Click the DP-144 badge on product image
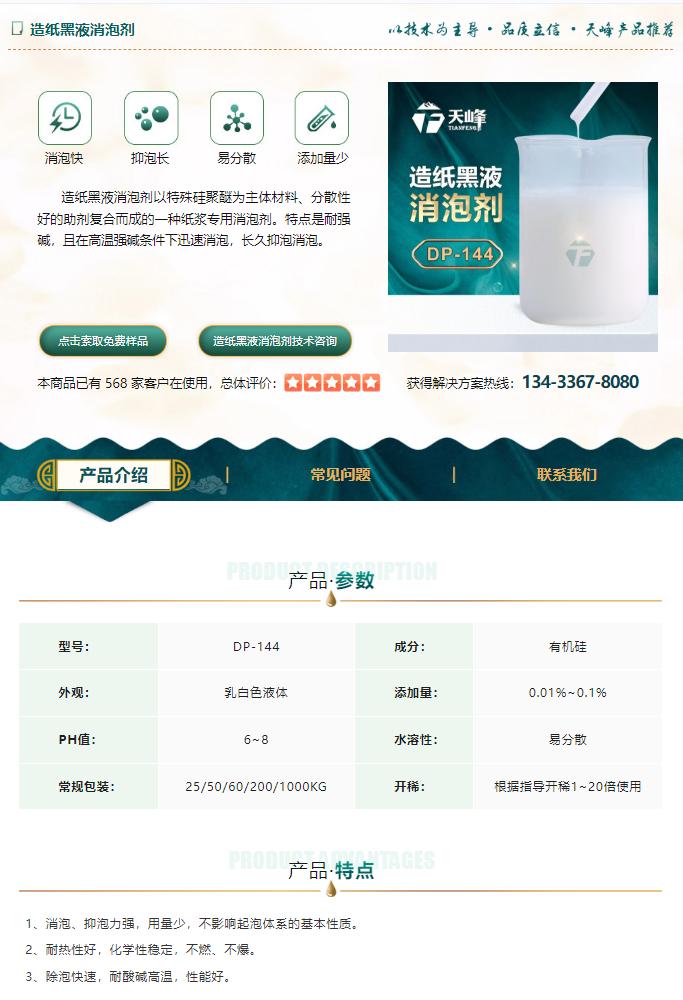 click(x=458, y=254)
